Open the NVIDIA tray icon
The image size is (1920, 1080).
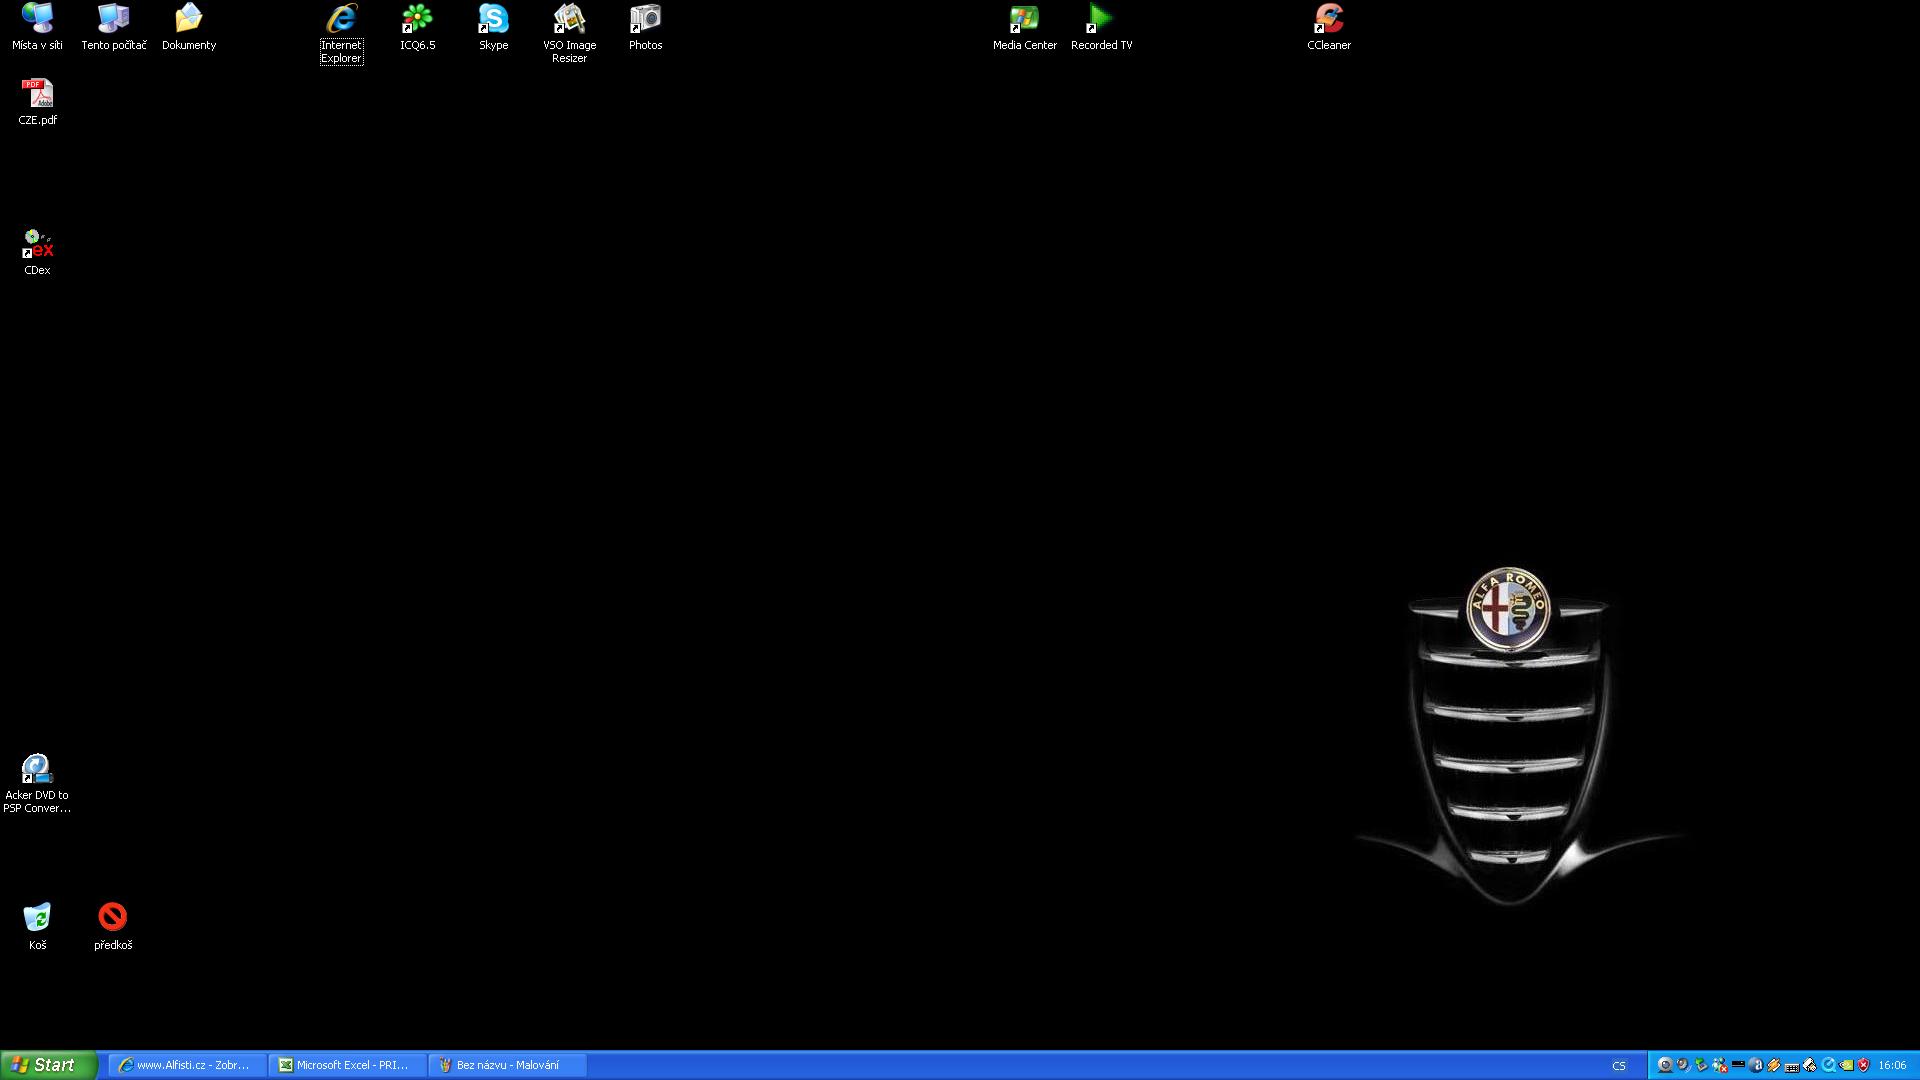pos(1846,1065)
